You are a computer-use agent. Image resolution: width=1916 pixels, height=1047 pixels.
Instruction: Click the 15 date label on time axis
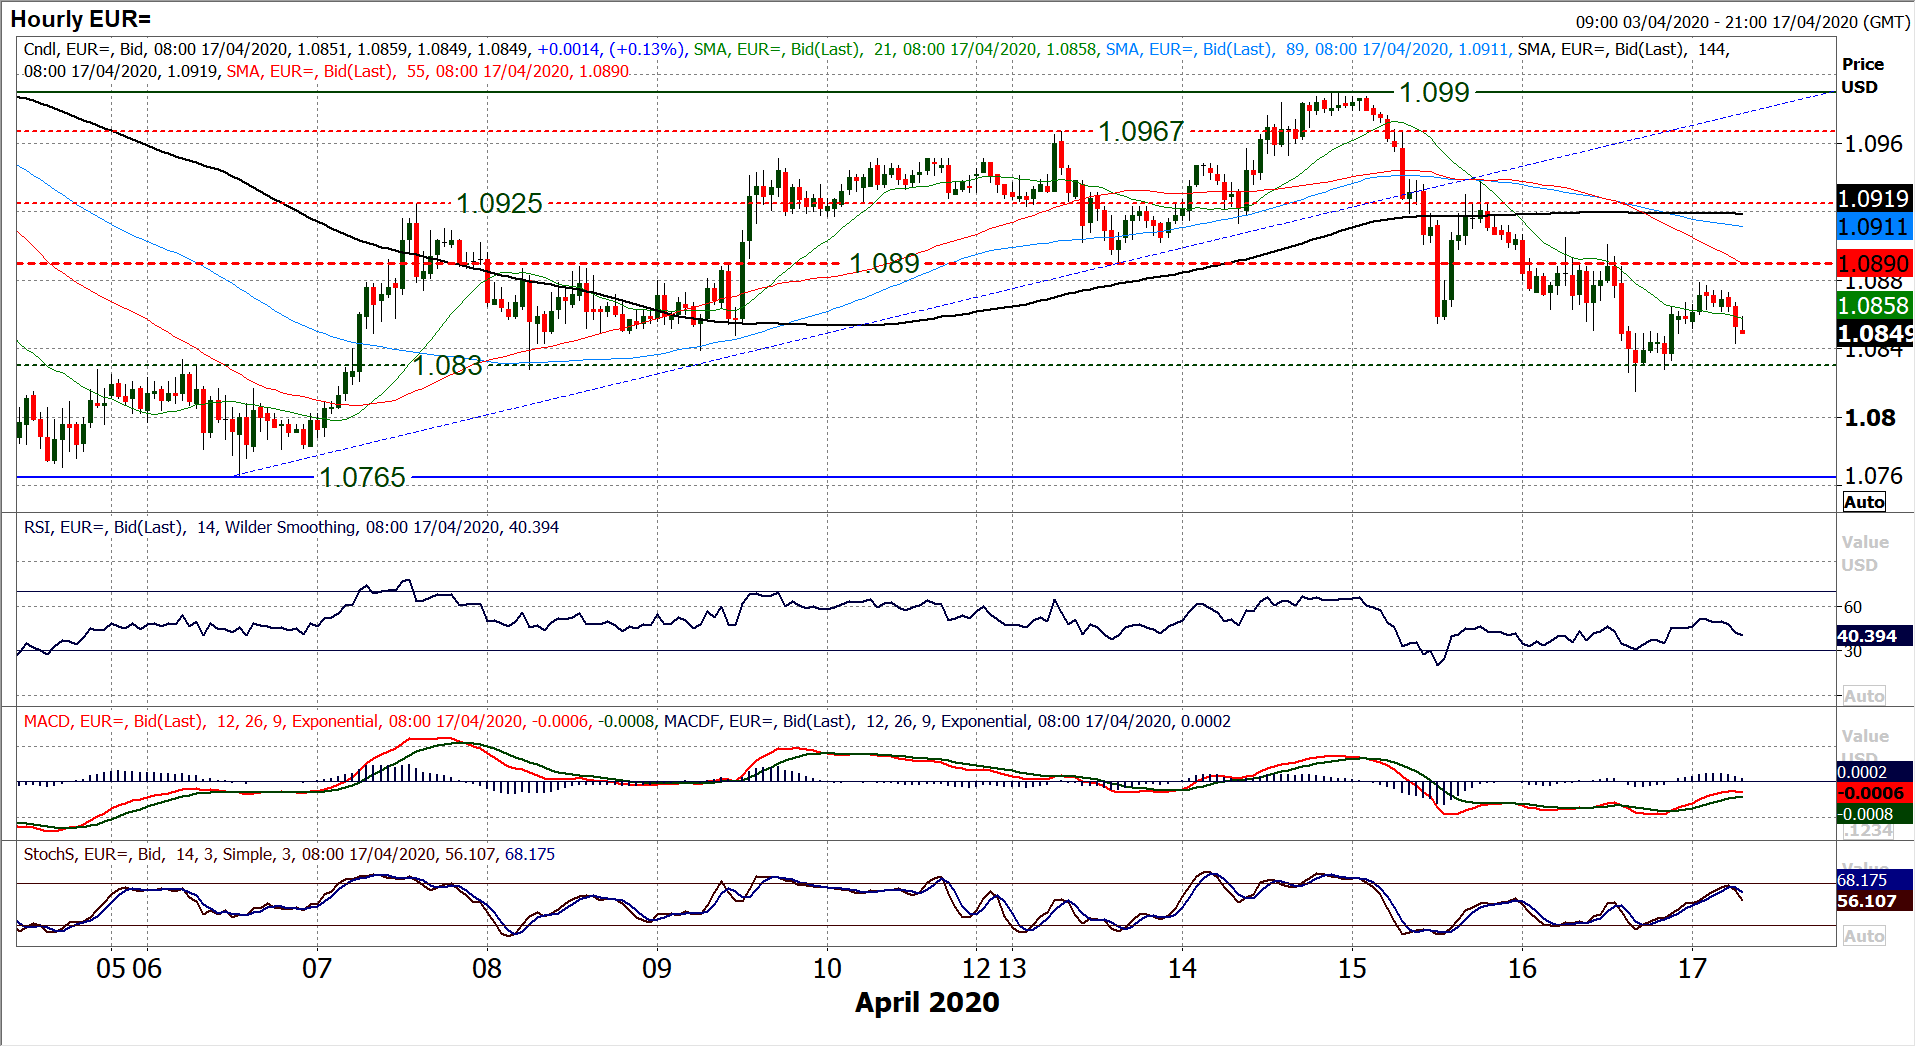(1352, 968)
